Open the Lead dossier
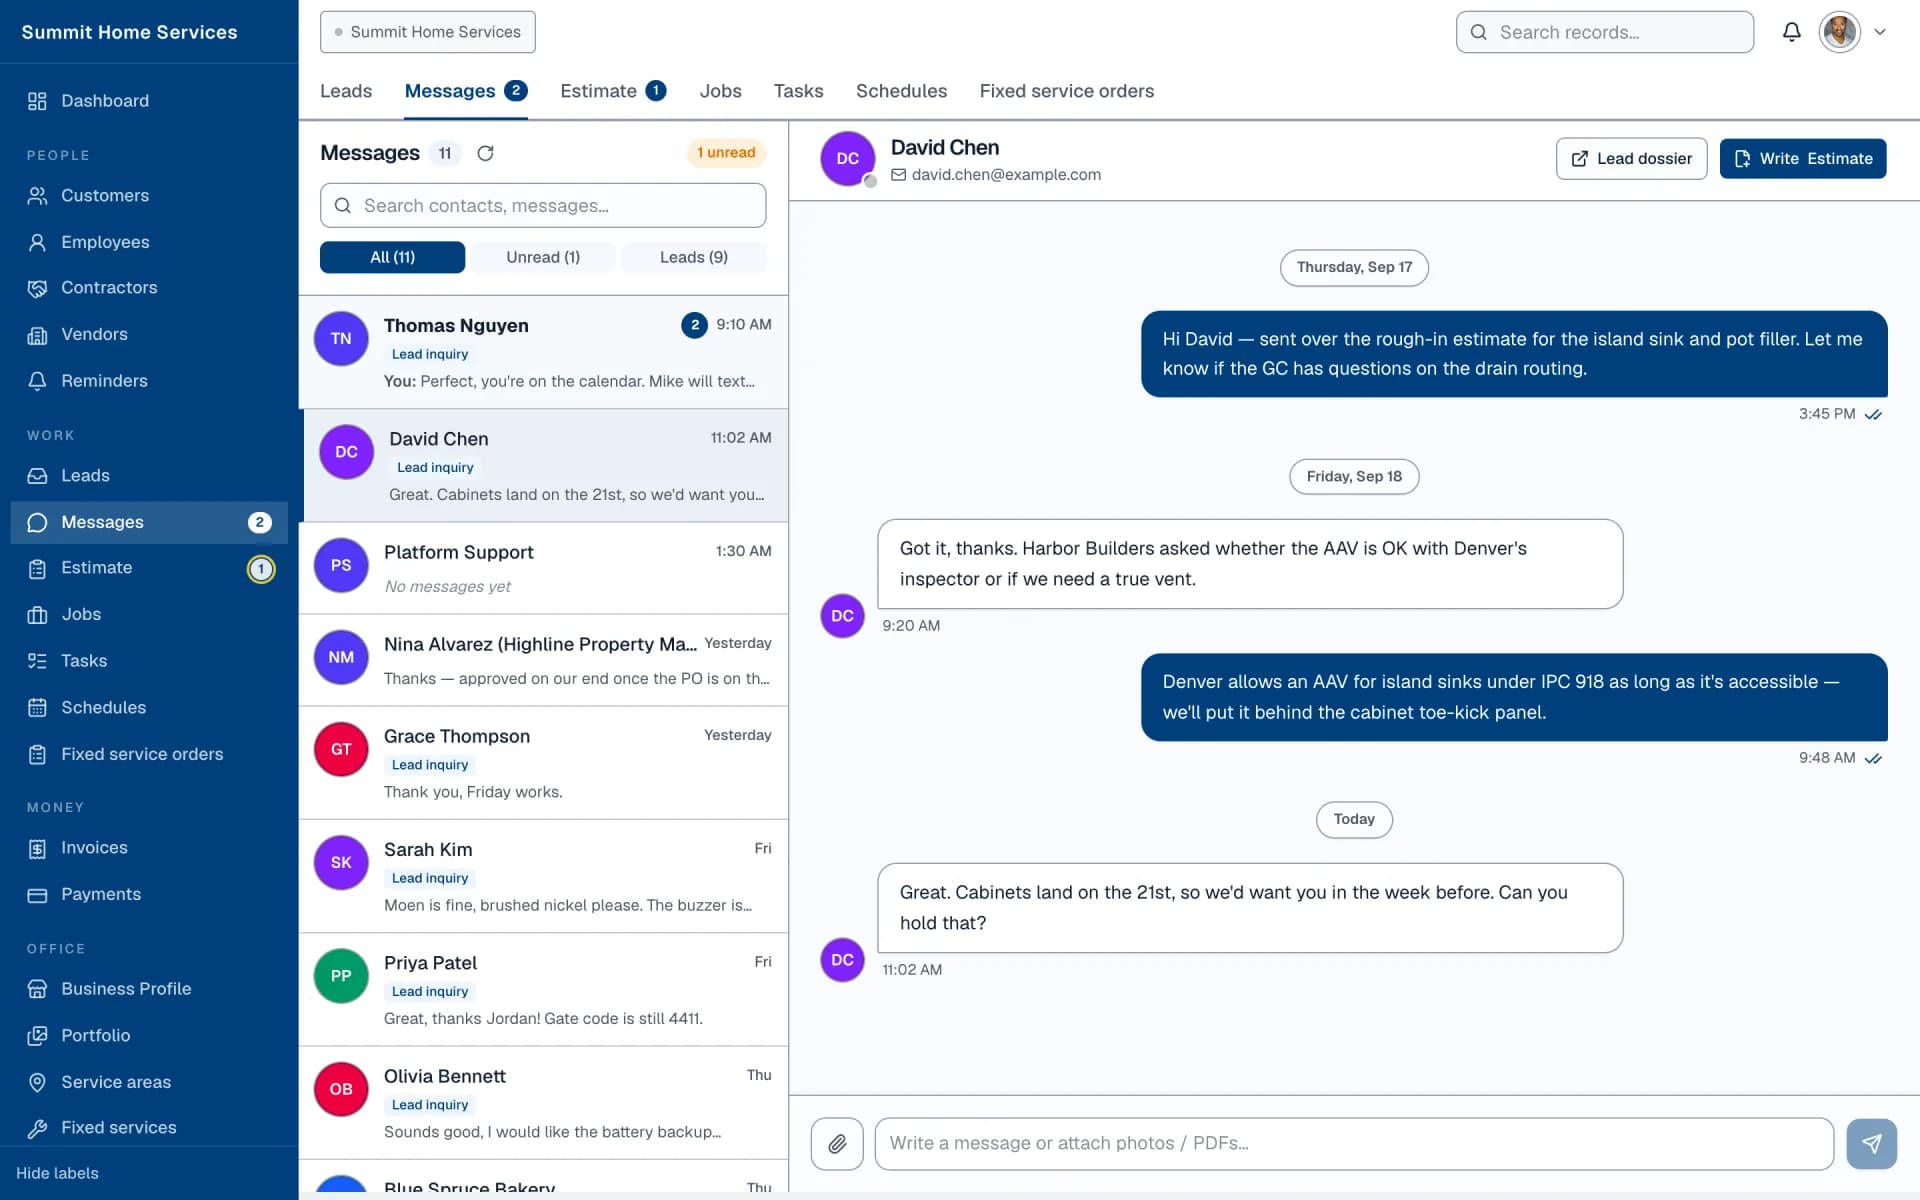1920x1200 pixels. pyautogui.click(x=1631, y=159)
